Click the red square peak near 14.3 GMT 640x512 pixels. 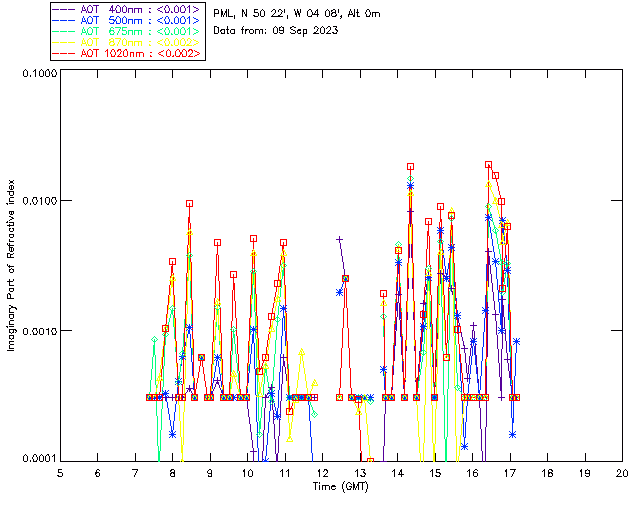pos(410,167)
